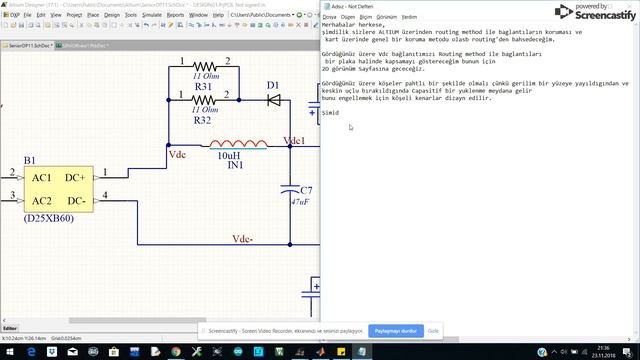This screenshot has width=640, height=360.
Task: Click the Place Net Label icon
Action: pyautogui.click(x=222, y=25)
